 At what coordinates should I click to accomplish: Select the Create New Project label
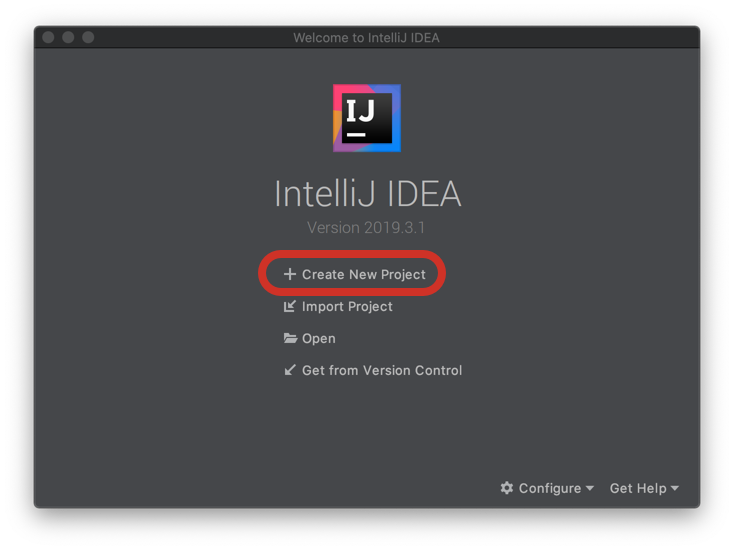[364, 274]
